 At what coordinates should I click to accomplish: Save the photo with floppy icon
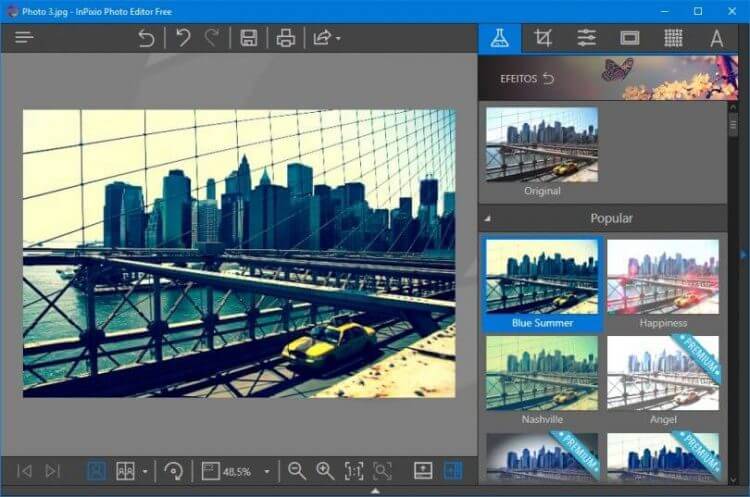click(249, 38)
